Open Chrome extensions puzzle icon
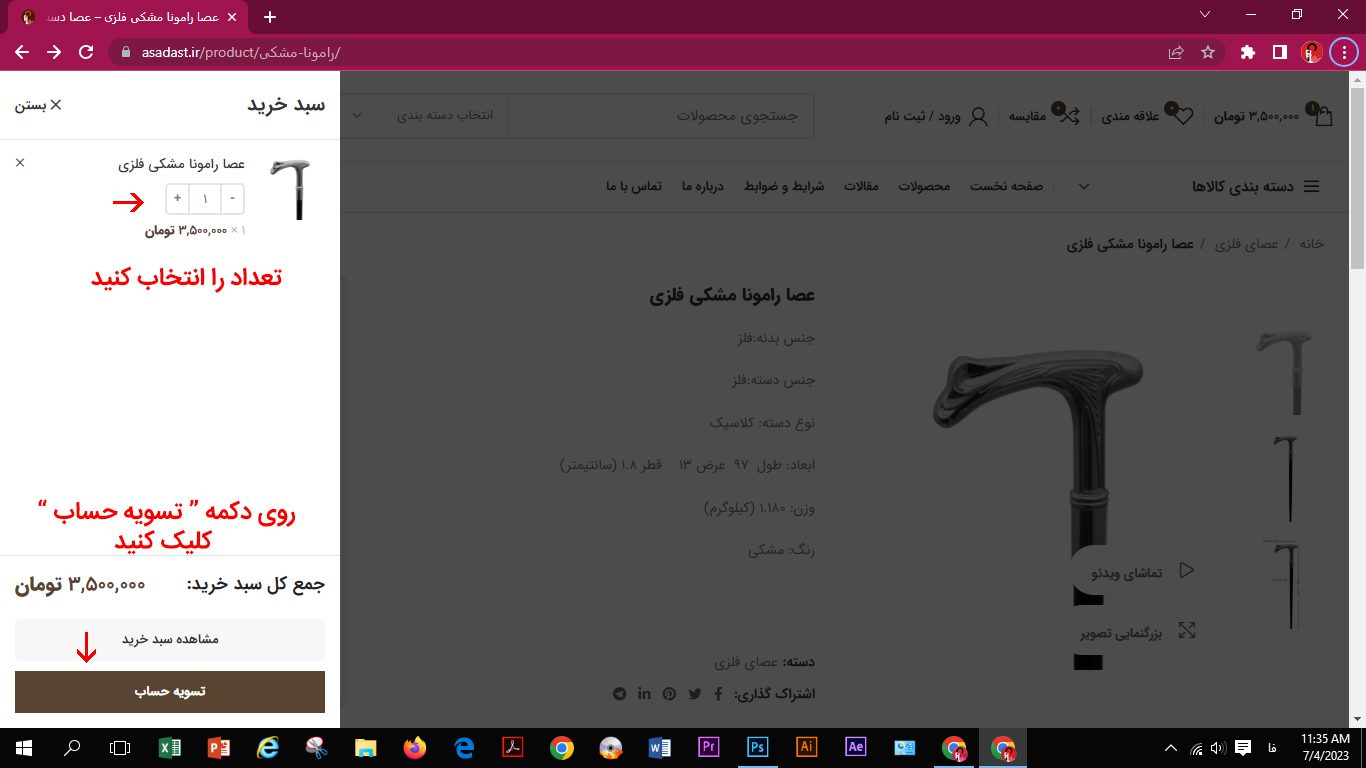This screenshot has width=1366, height=768. point(1247,52)
